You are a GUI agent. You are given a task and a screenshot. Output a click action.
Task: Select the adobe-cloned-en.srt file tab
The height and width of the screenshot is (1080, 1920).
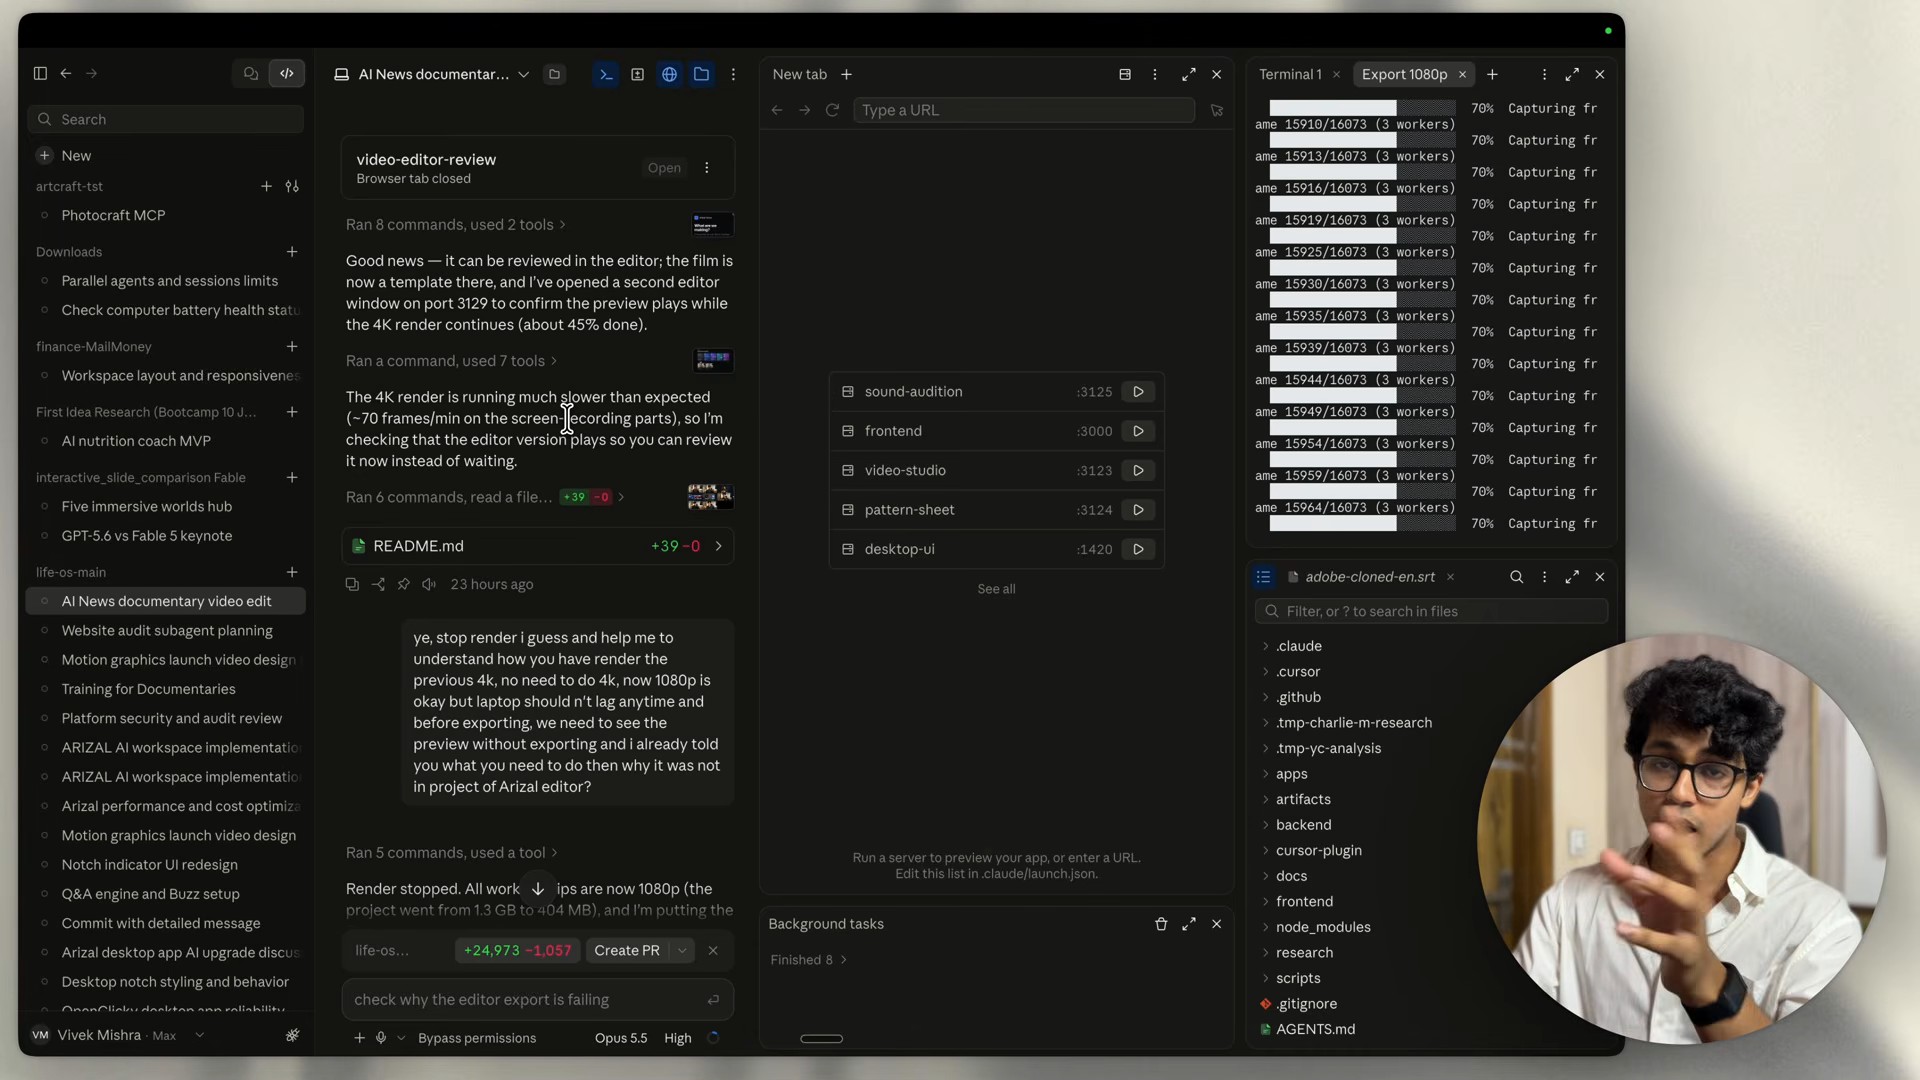pyautogui.click(x=1369, y=577)
